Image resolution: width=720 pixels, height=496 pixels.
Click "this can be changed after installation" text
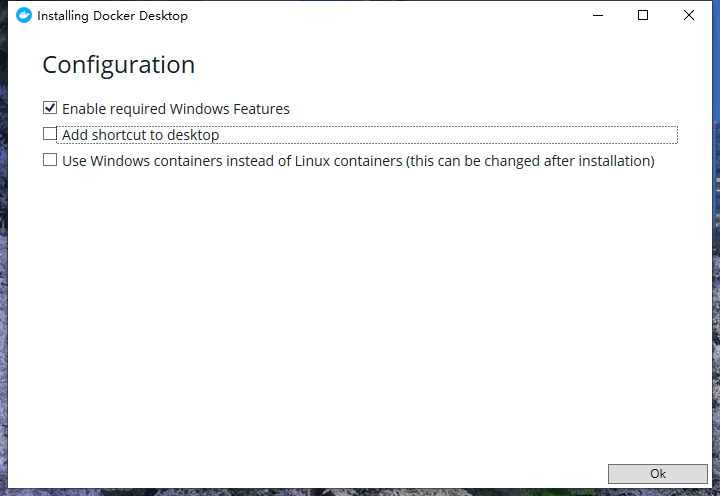tap(530, 161)
